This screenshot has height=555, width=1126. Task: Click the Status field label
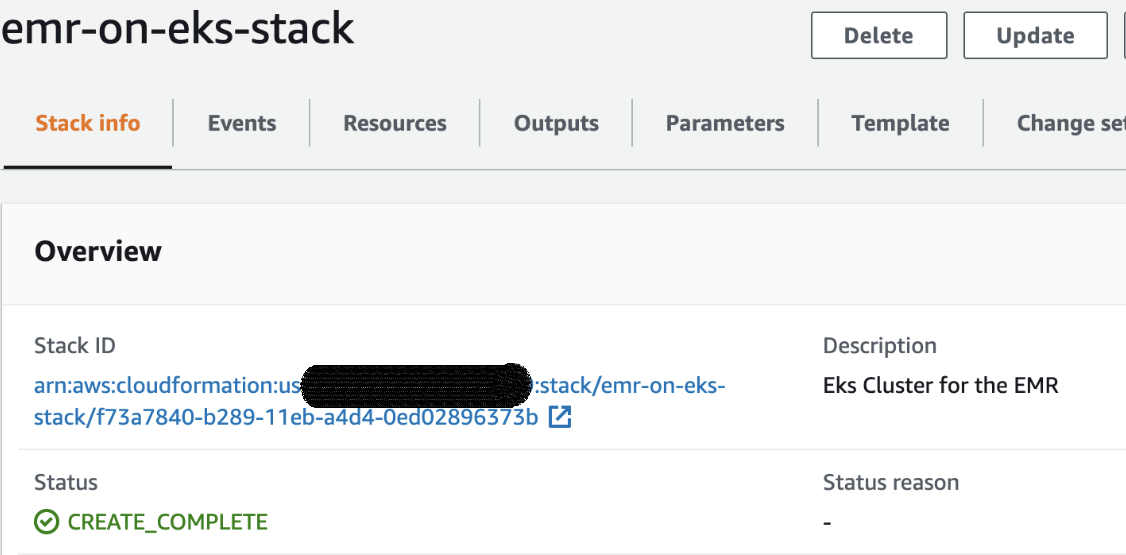point(66,483)
